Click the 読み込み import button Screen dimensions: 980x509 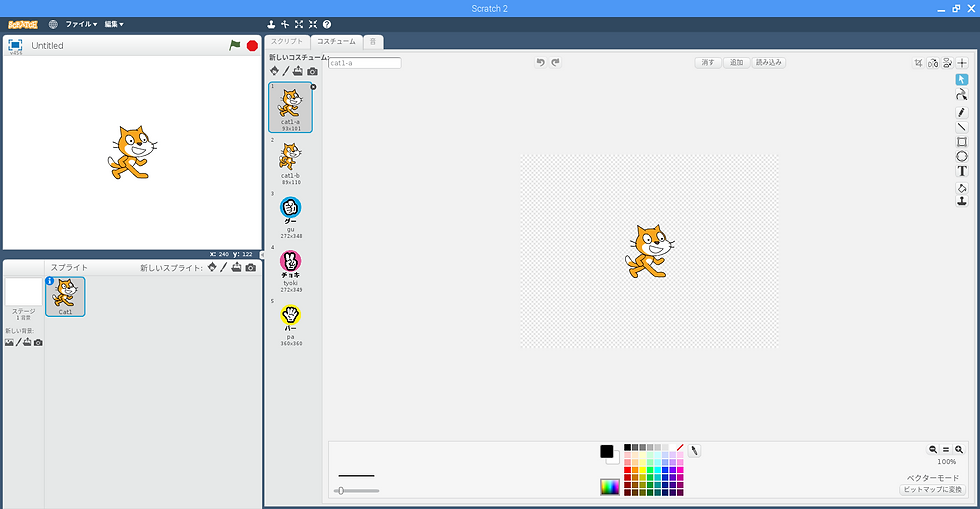pyautogui.click(x=769, y=63)
